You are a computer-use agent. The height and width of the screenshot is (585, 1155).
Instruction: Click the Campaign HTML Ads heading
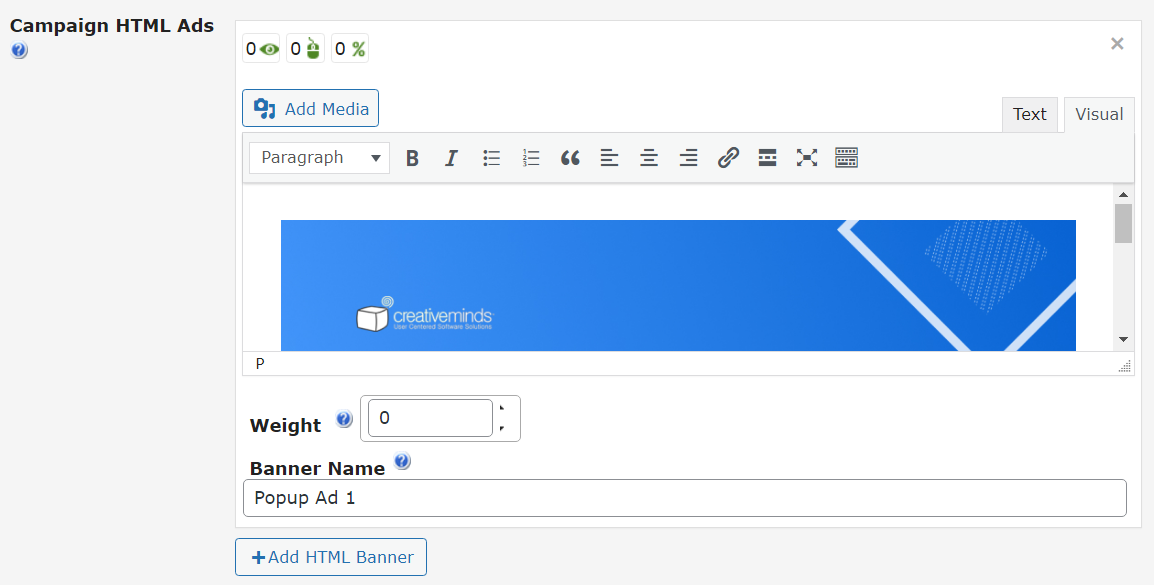coord(112,26)
